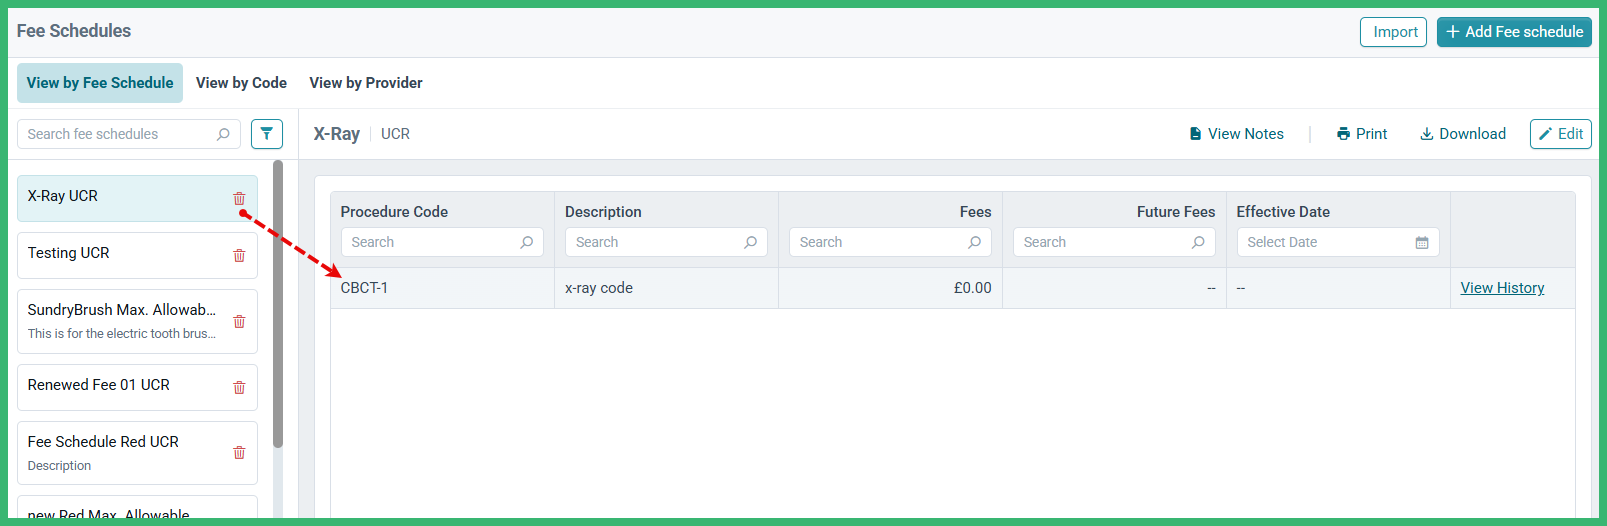This screenshot has width=1607, height=526.
Task: Delete Fee Schedule Red UCR entry
Action: click(x=239, y=452)
